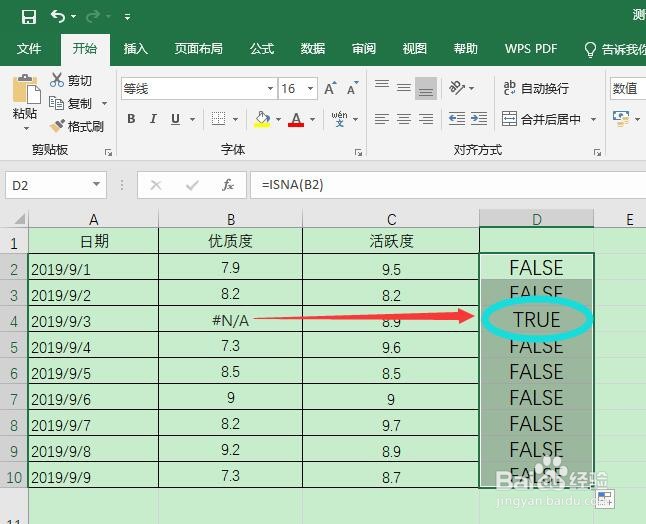
Task: Open the 剪贴板 dialog launcher
Action: [x=108, y=153]
